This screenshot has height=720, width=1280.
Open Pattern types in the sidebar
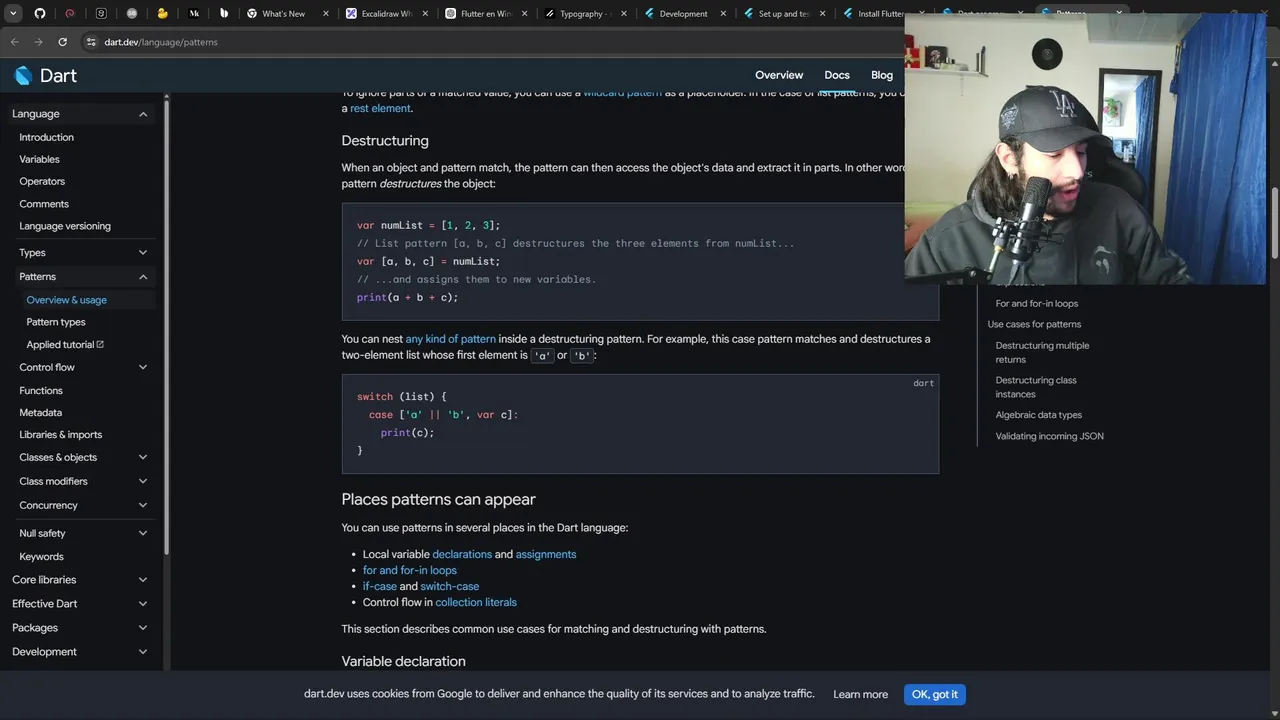click(56, 322)
